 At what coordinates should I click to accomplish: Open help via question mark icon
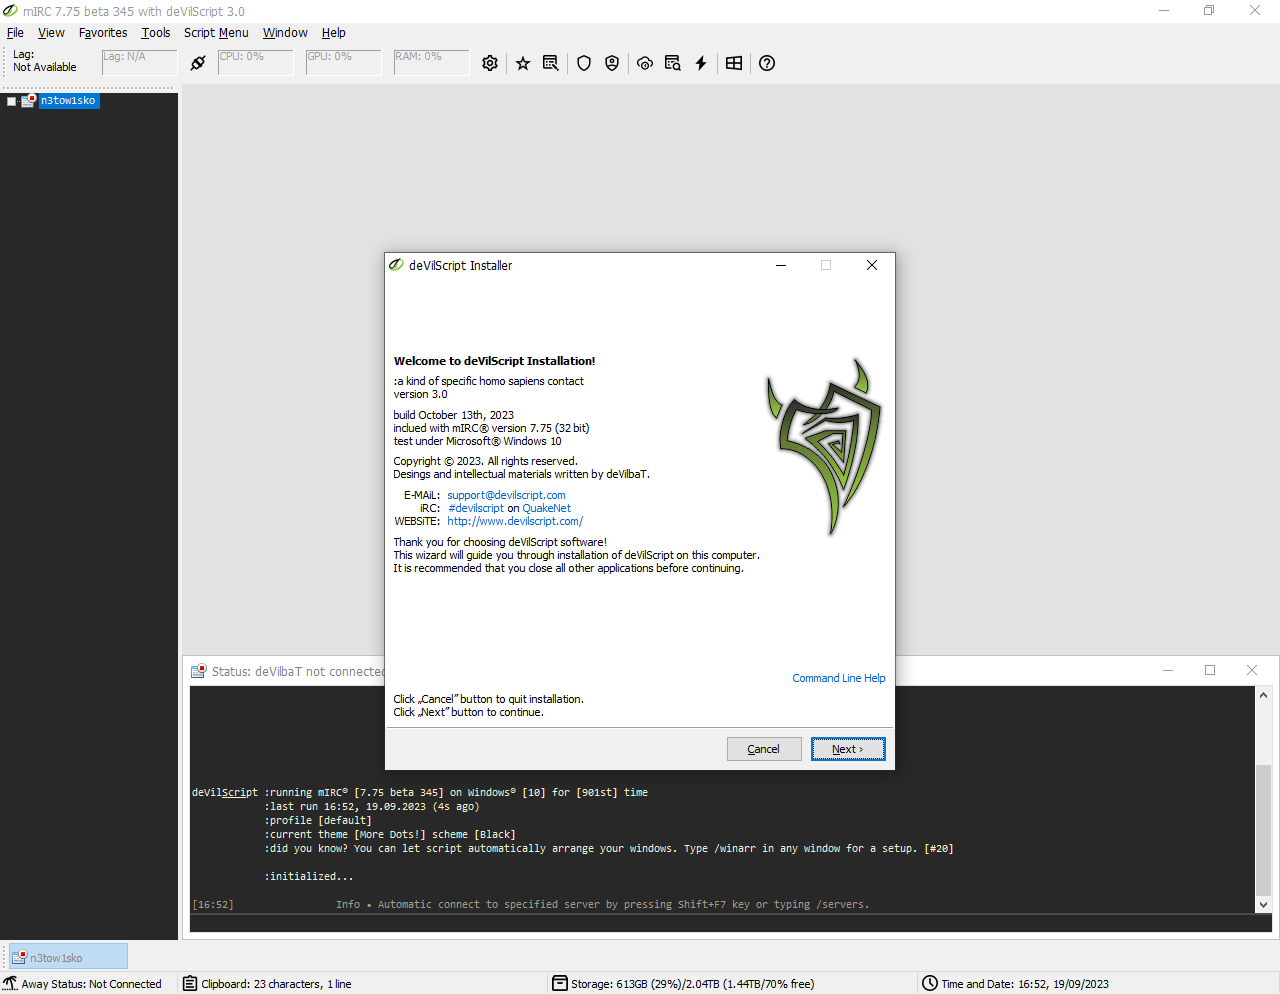pos(767,63)
